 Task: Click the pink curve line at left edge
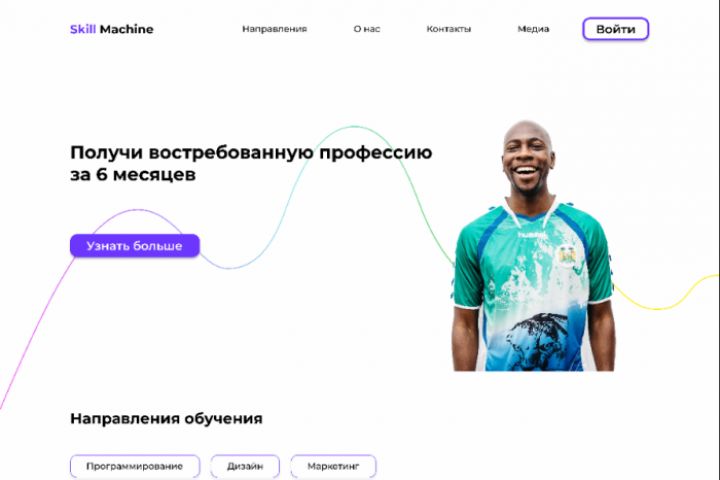click(37, 333)
